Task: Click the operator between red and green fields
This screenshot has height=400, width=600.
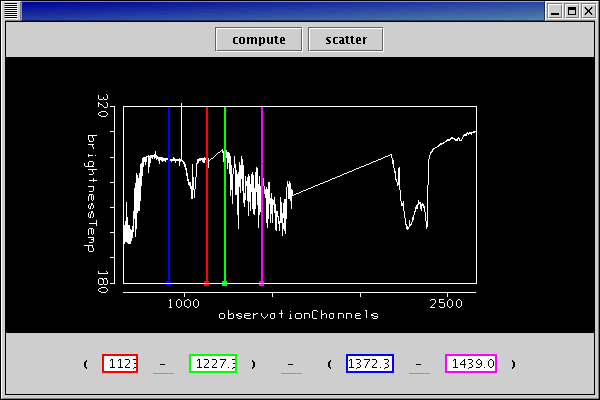Action: [163, 364]
